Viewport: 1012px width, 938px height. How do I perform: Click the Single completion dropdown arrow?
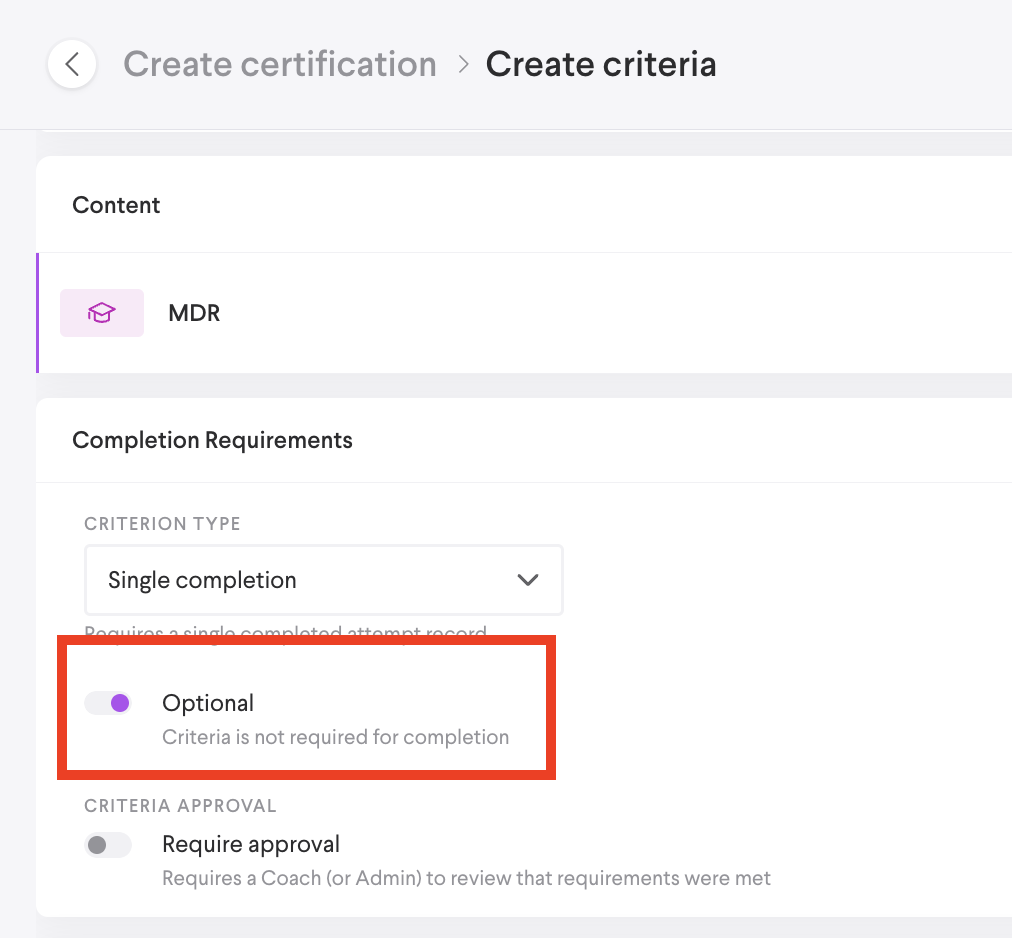tap(527, 580)
